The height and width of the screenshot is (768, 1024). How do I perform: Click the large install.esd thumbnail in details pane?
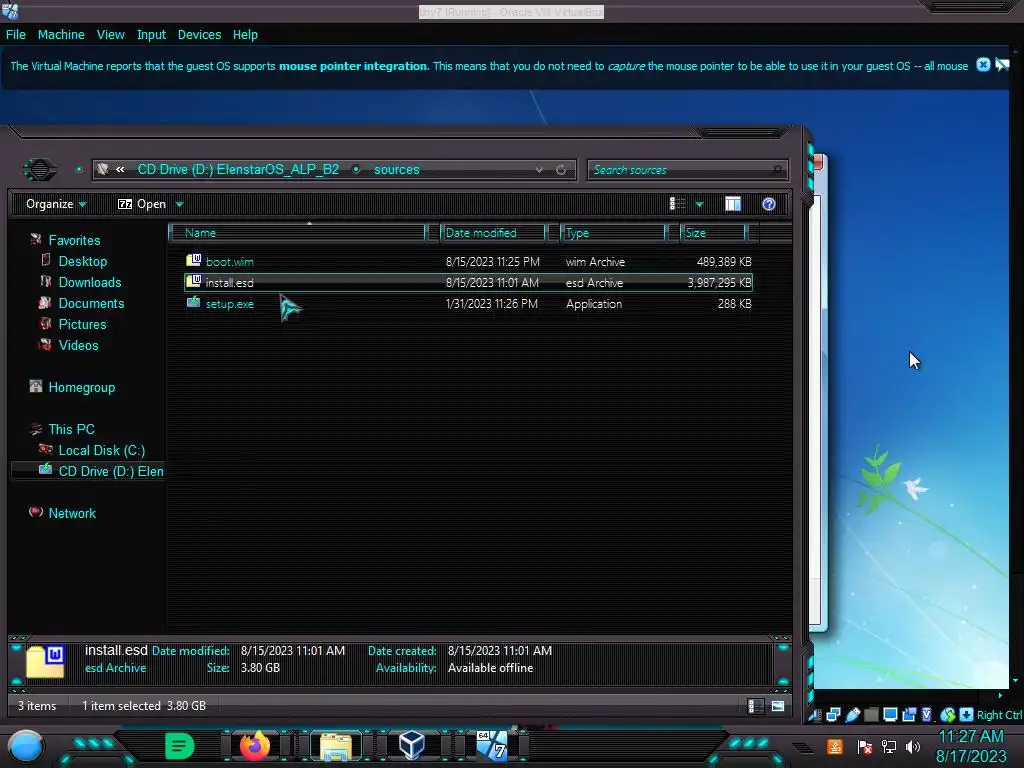coord(46,662)
